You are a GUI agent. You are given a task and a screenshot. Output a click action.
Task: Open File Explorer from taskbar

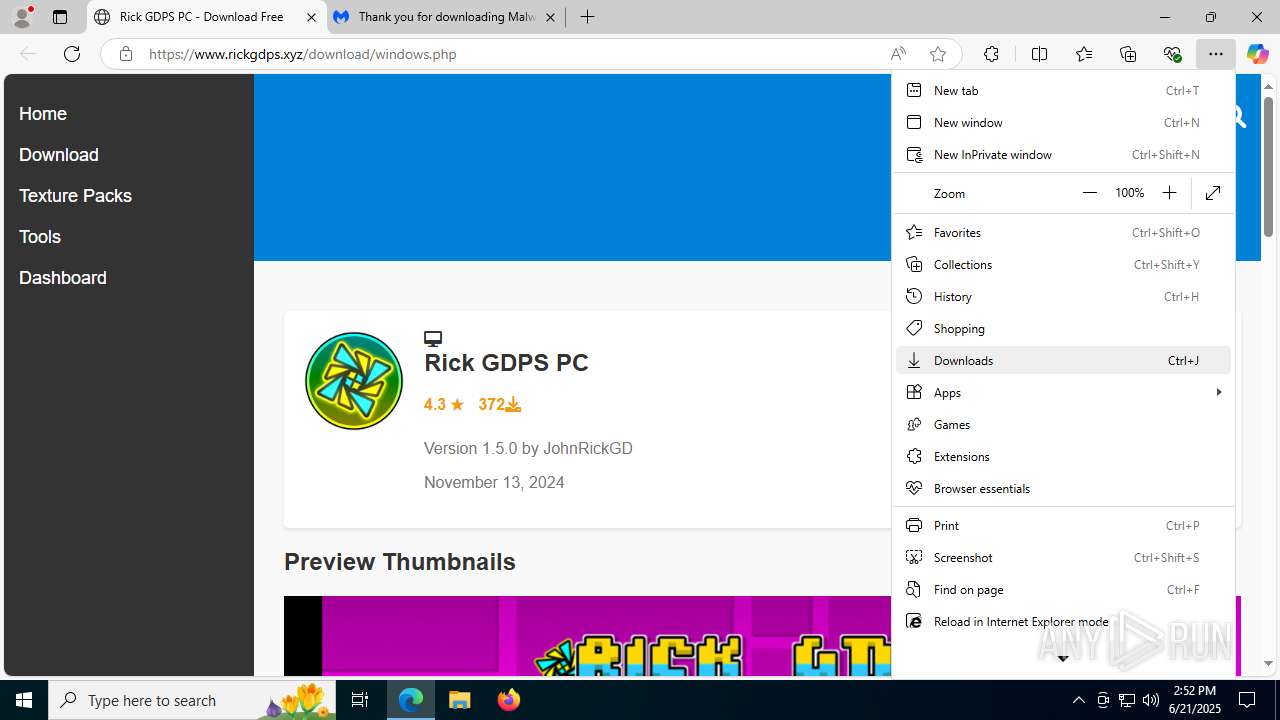(460, 700)
